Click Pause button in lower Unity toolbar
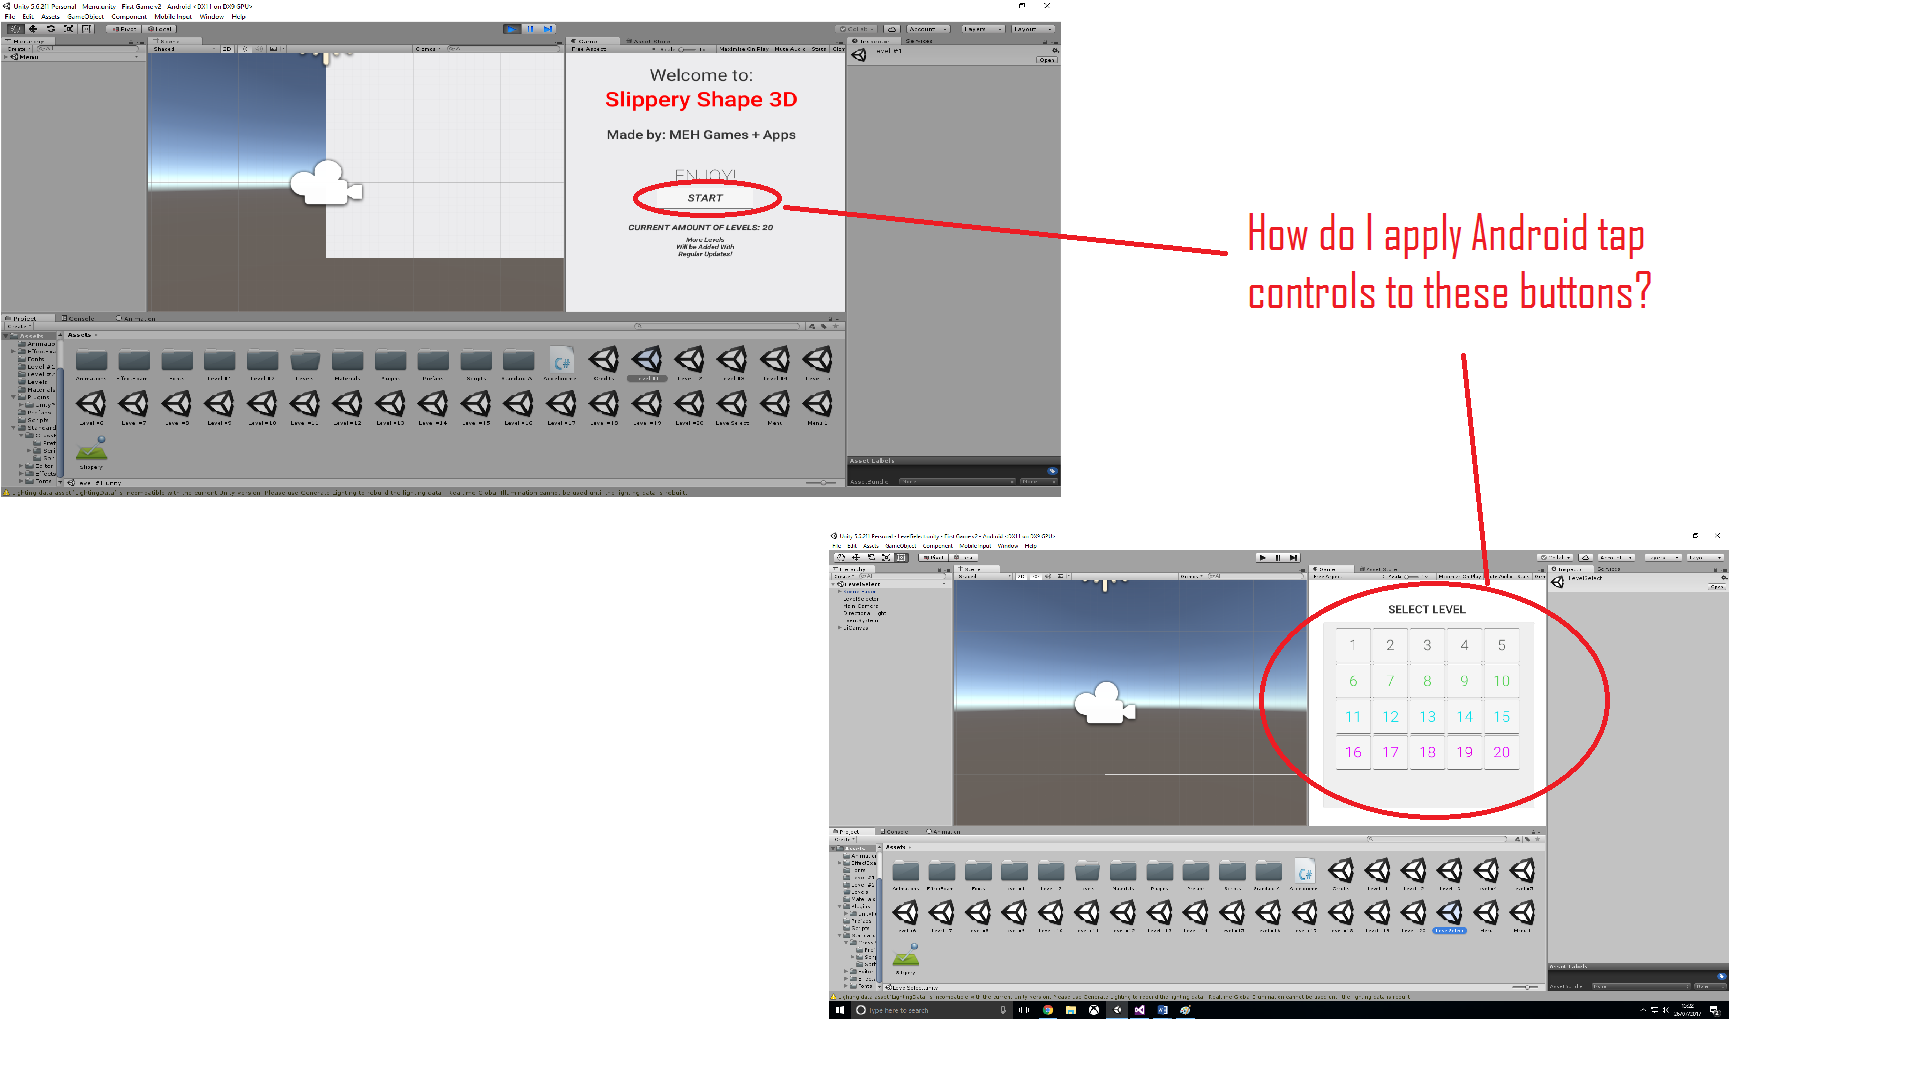This screenshot has height=1080, width=1920. [1278, 558]
